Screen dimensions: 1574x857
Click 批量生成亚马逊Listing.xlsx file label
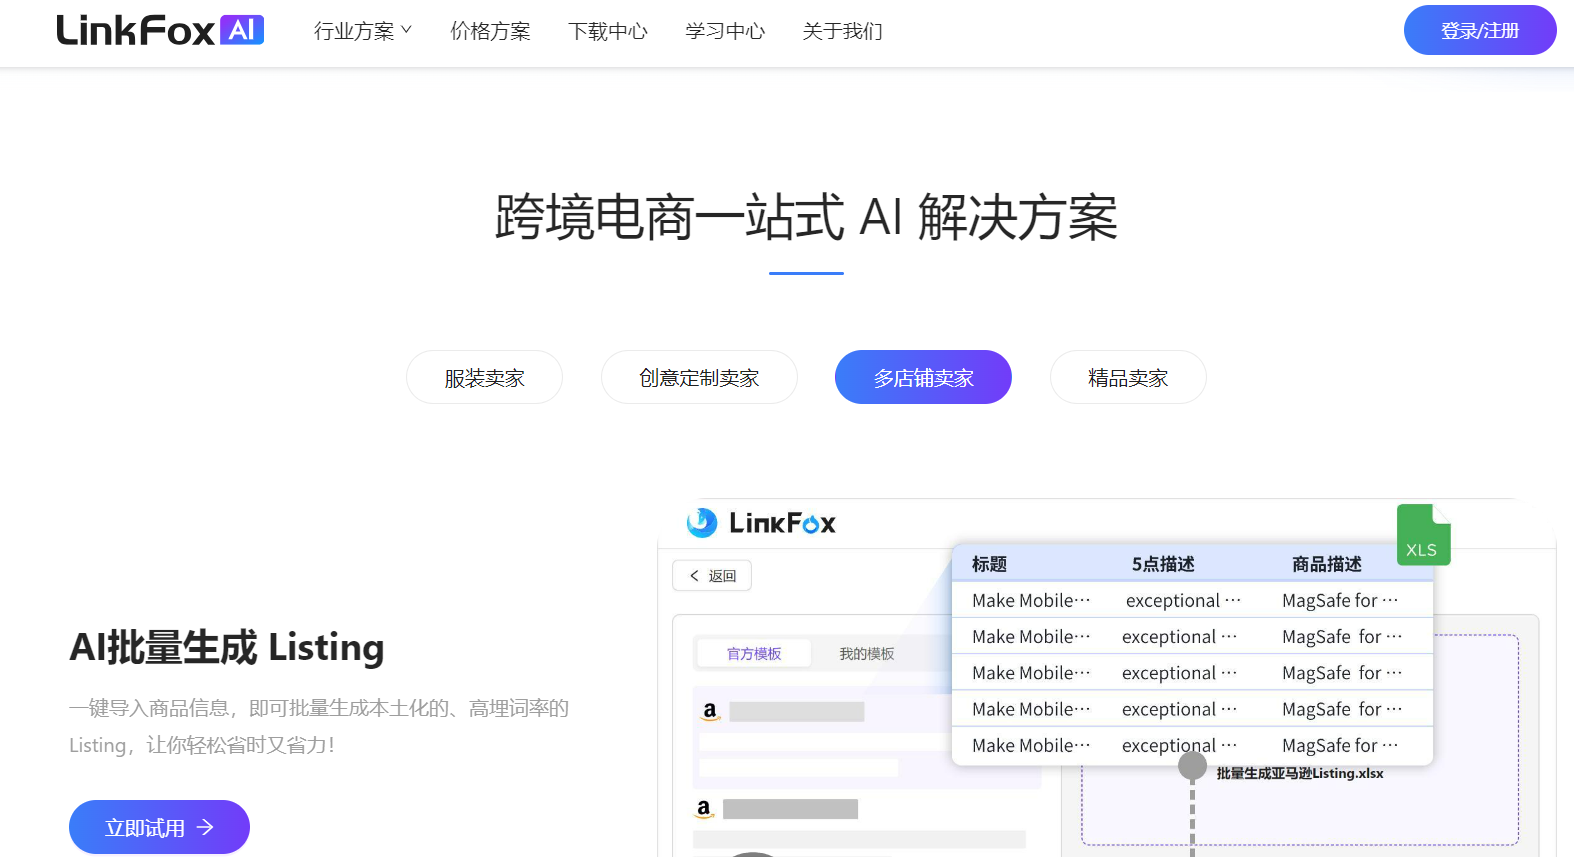(1300, 773)
